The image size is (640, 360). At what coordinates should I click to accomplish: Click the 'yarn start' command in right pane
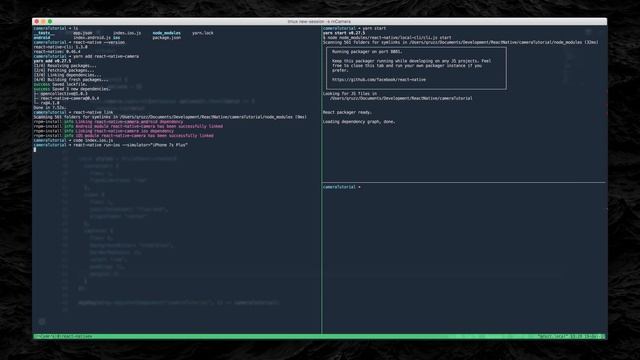(354, 28)
